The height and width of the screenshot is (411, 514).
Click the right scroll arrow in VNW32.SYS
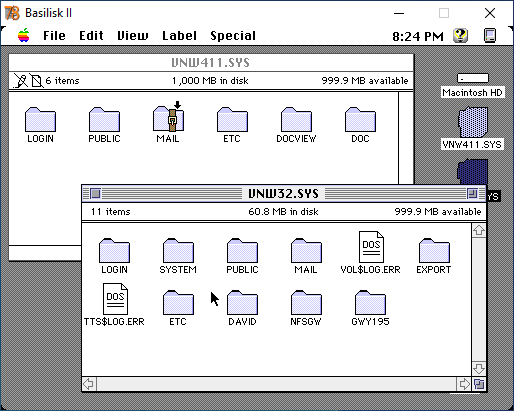tap(464, 384)
